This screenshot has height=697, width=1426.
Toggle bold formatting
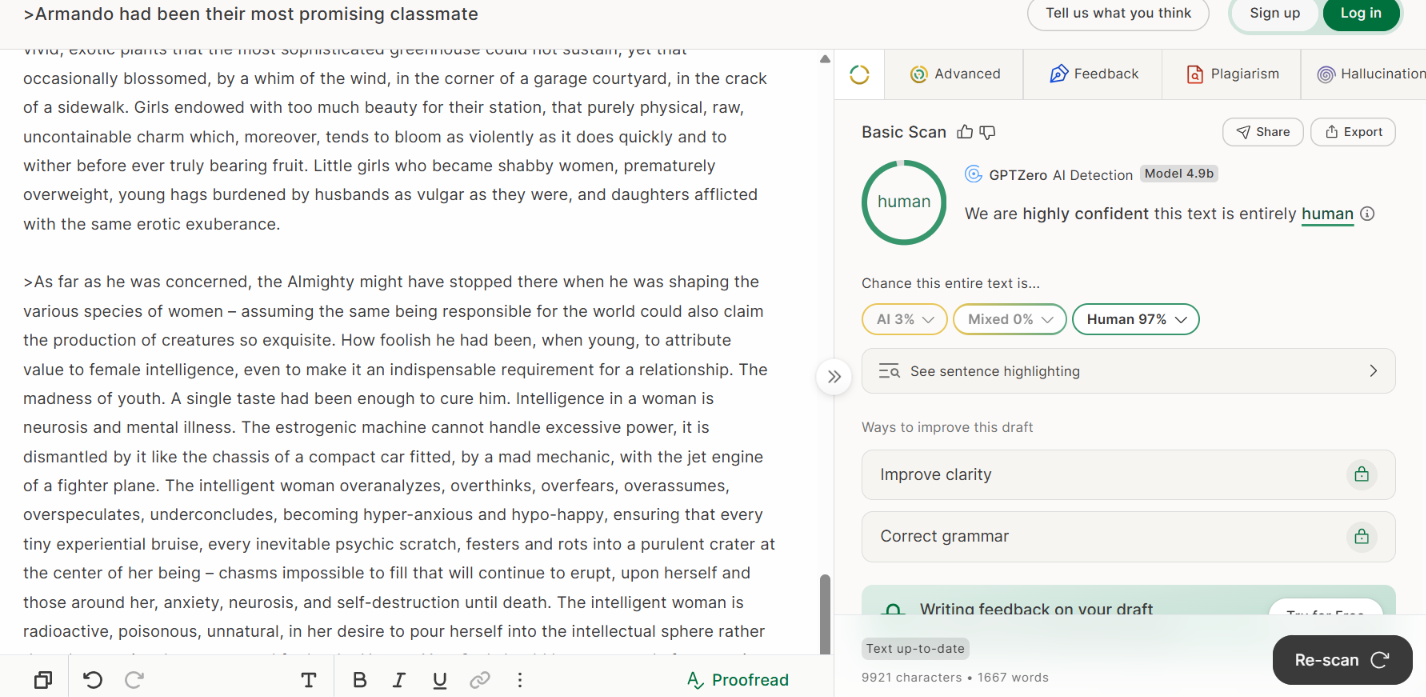tap(359, 680)
